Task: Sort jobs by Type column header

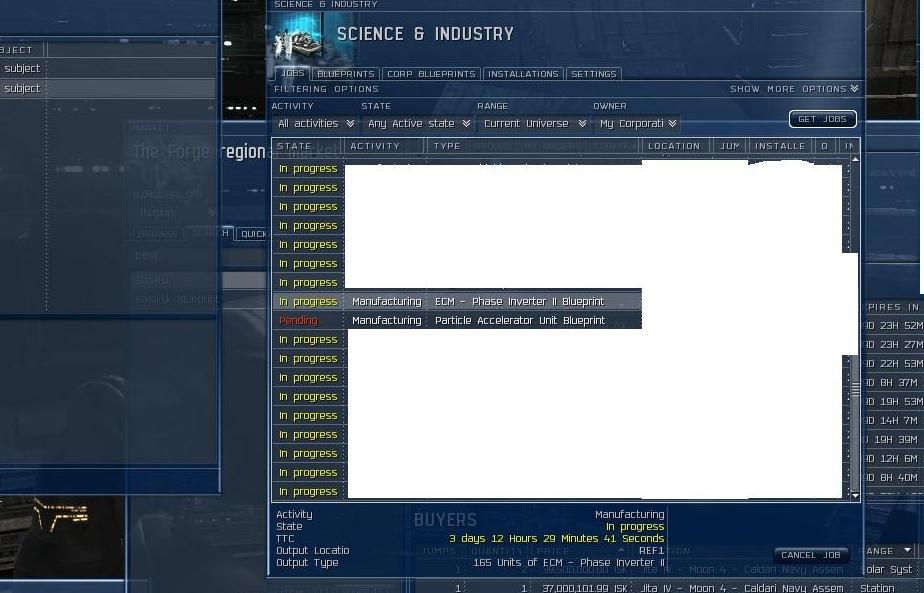Action: tap(534, 146)
